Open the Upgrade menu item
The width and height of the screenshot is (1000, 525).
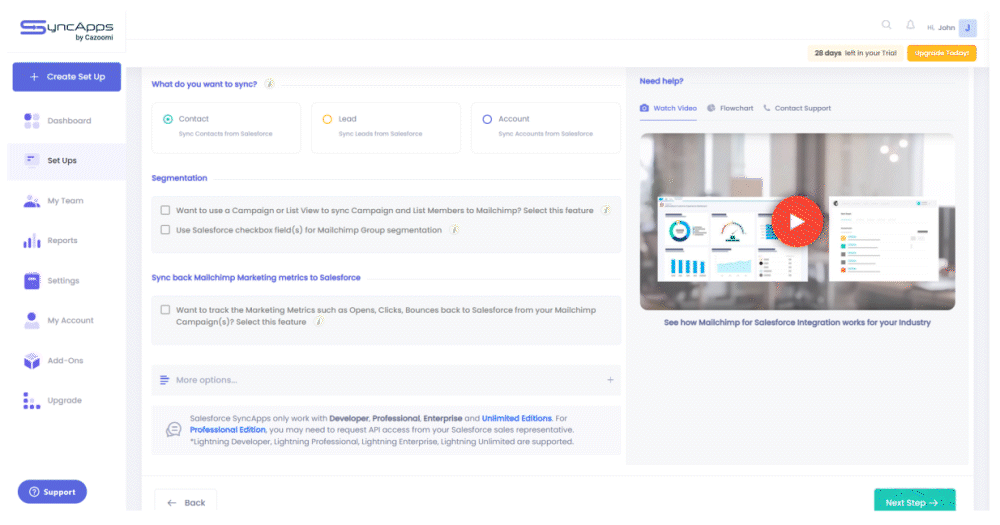[x=66, y=401]
